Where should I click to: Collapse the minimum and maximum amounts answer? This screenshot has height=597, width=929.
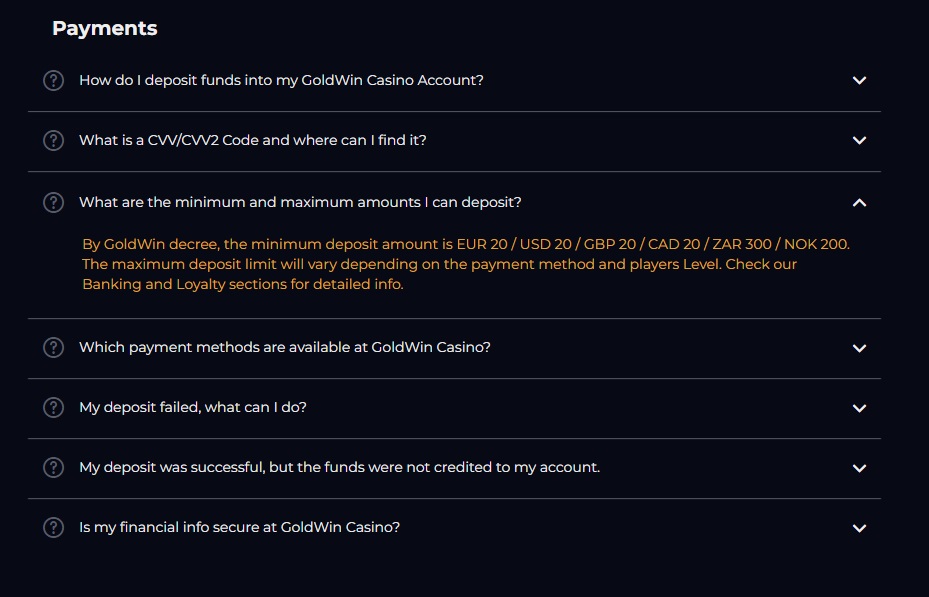pos(859,202)
